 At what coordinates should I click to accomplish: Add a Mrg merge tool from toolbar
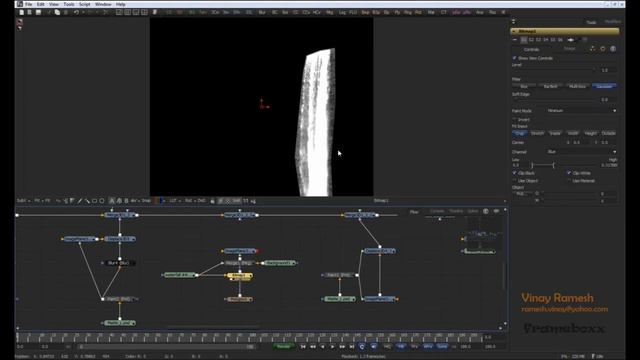click(329, 12)
